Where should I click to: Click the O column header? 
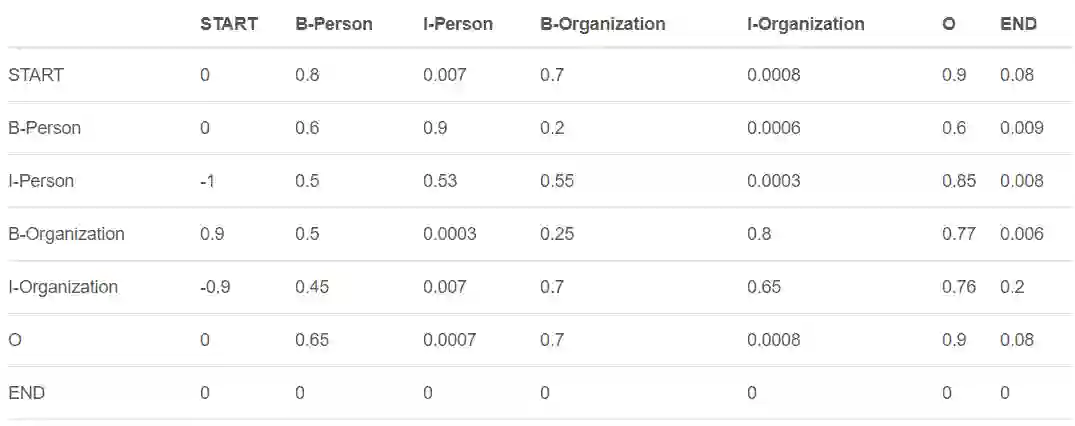[948, 24]
